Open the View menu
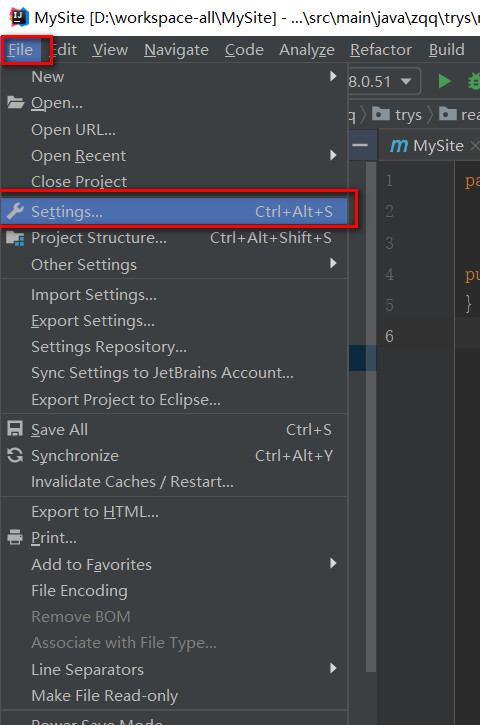Screen dimensions: 480x725 [110, 49]
